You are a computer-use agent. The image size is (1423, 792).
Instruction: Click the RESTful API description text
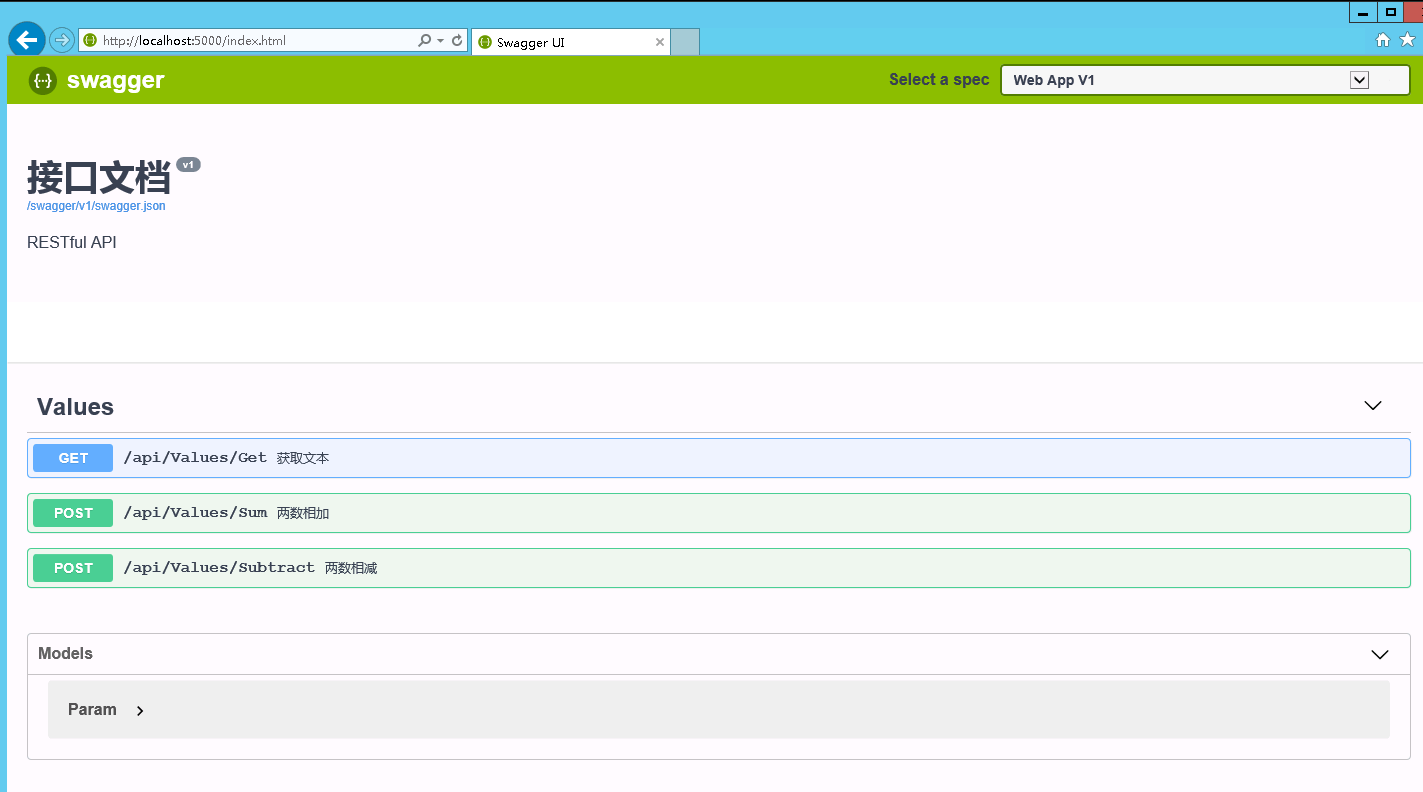pos(72,242)
